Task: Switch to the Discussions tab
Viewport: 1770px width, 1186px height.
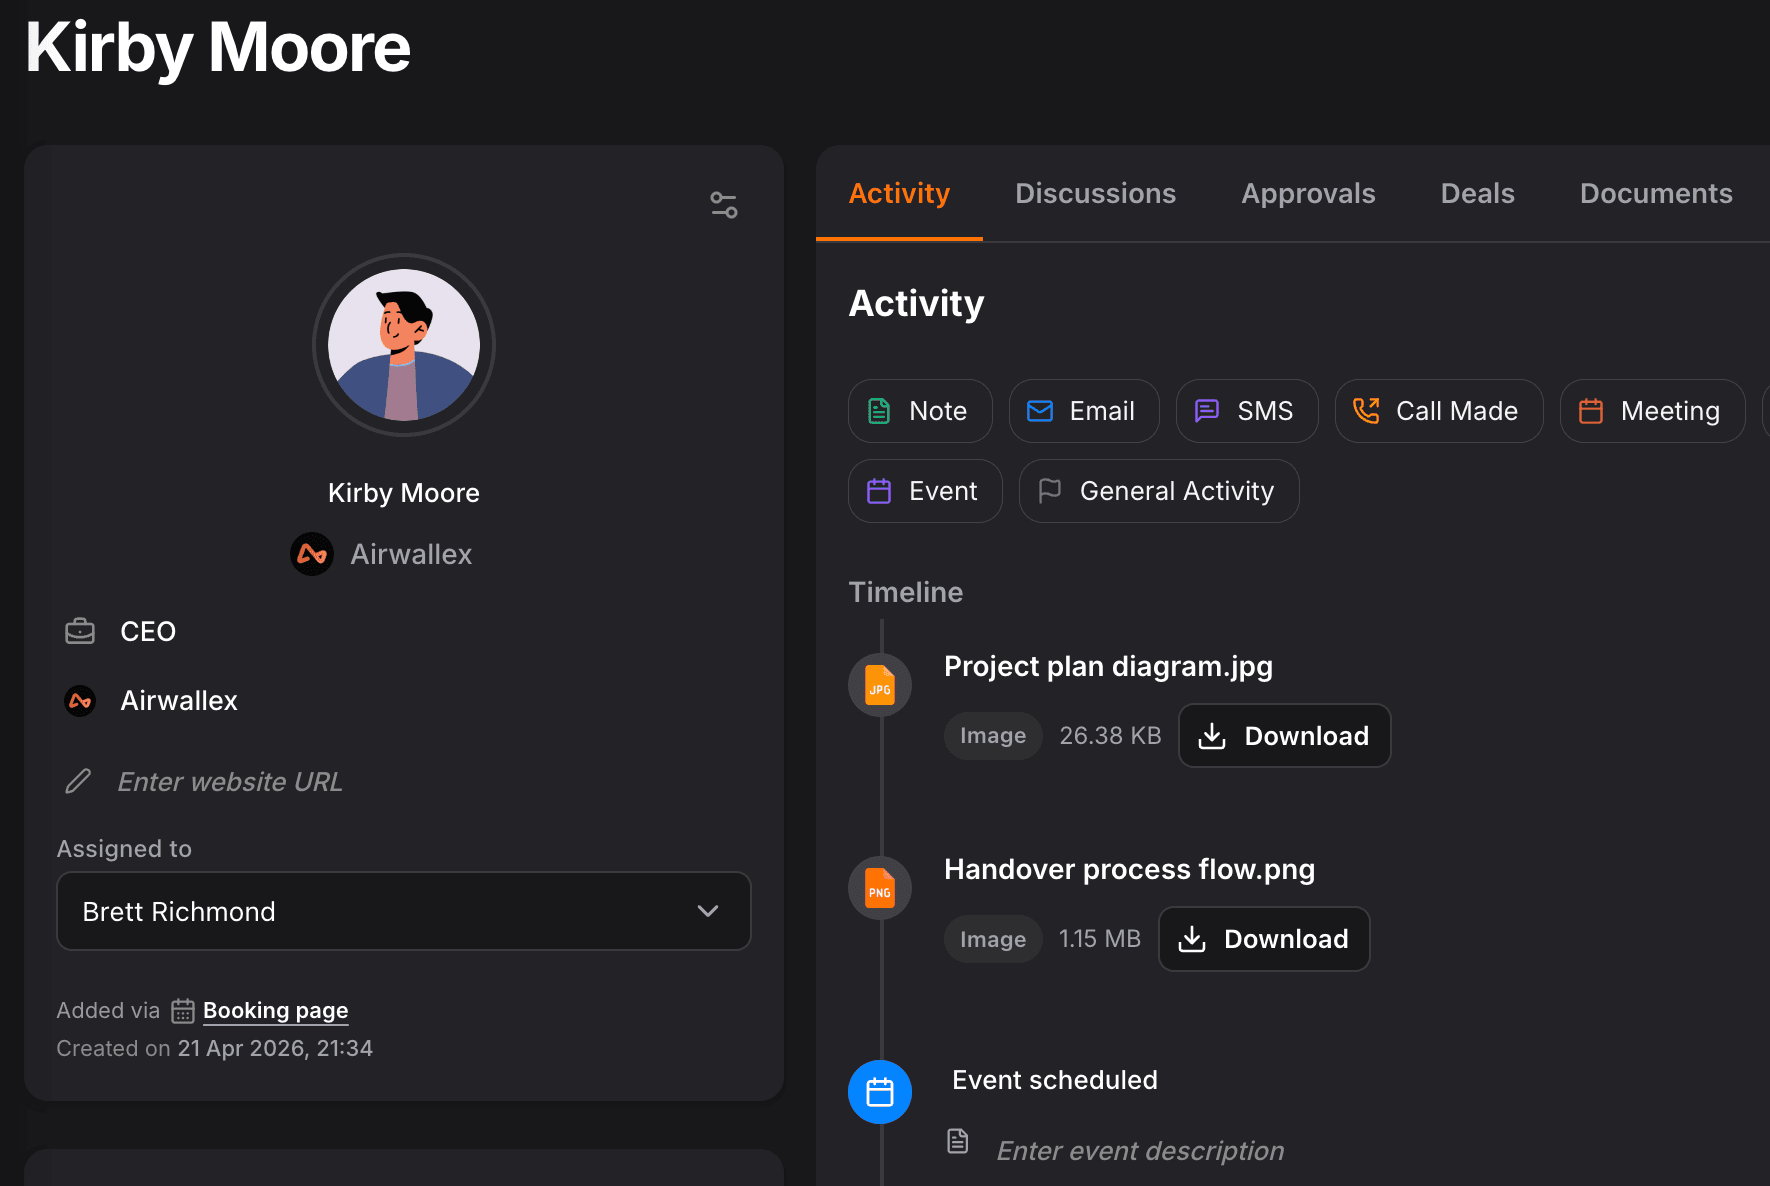Action: tap(1095, 192)
